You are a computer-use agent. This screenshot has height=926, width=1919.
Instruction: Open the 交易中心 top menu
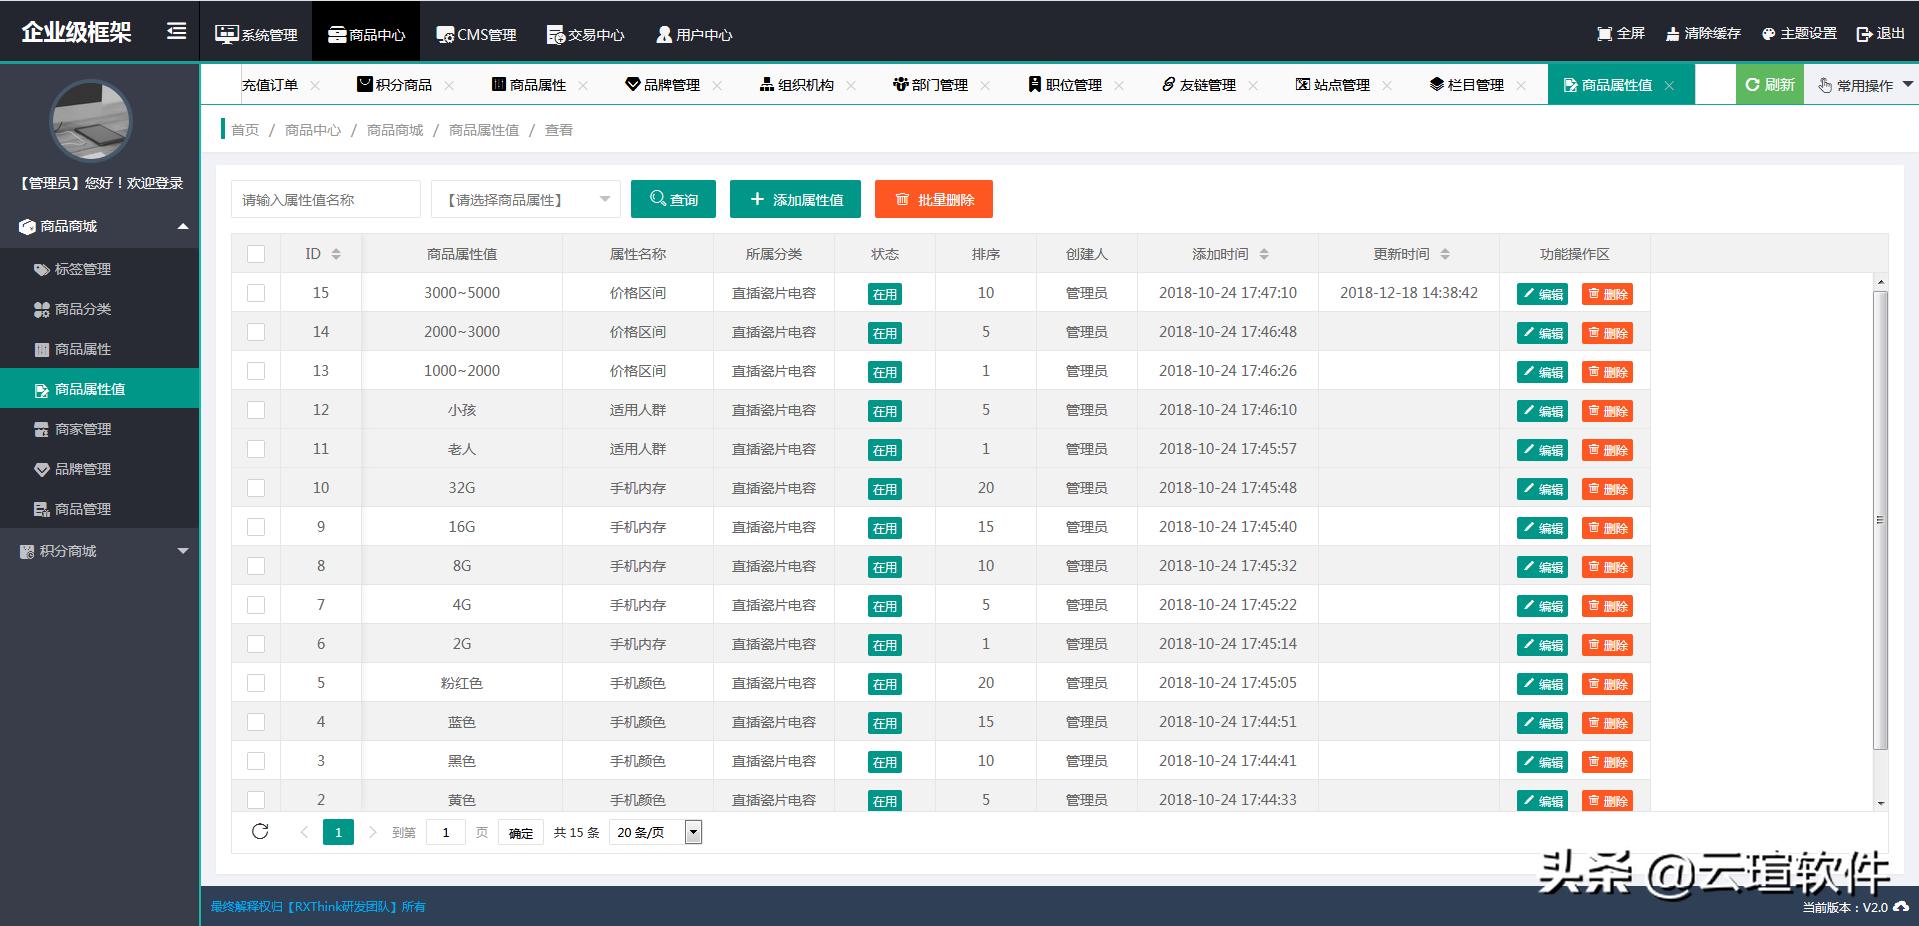(585, 34)
